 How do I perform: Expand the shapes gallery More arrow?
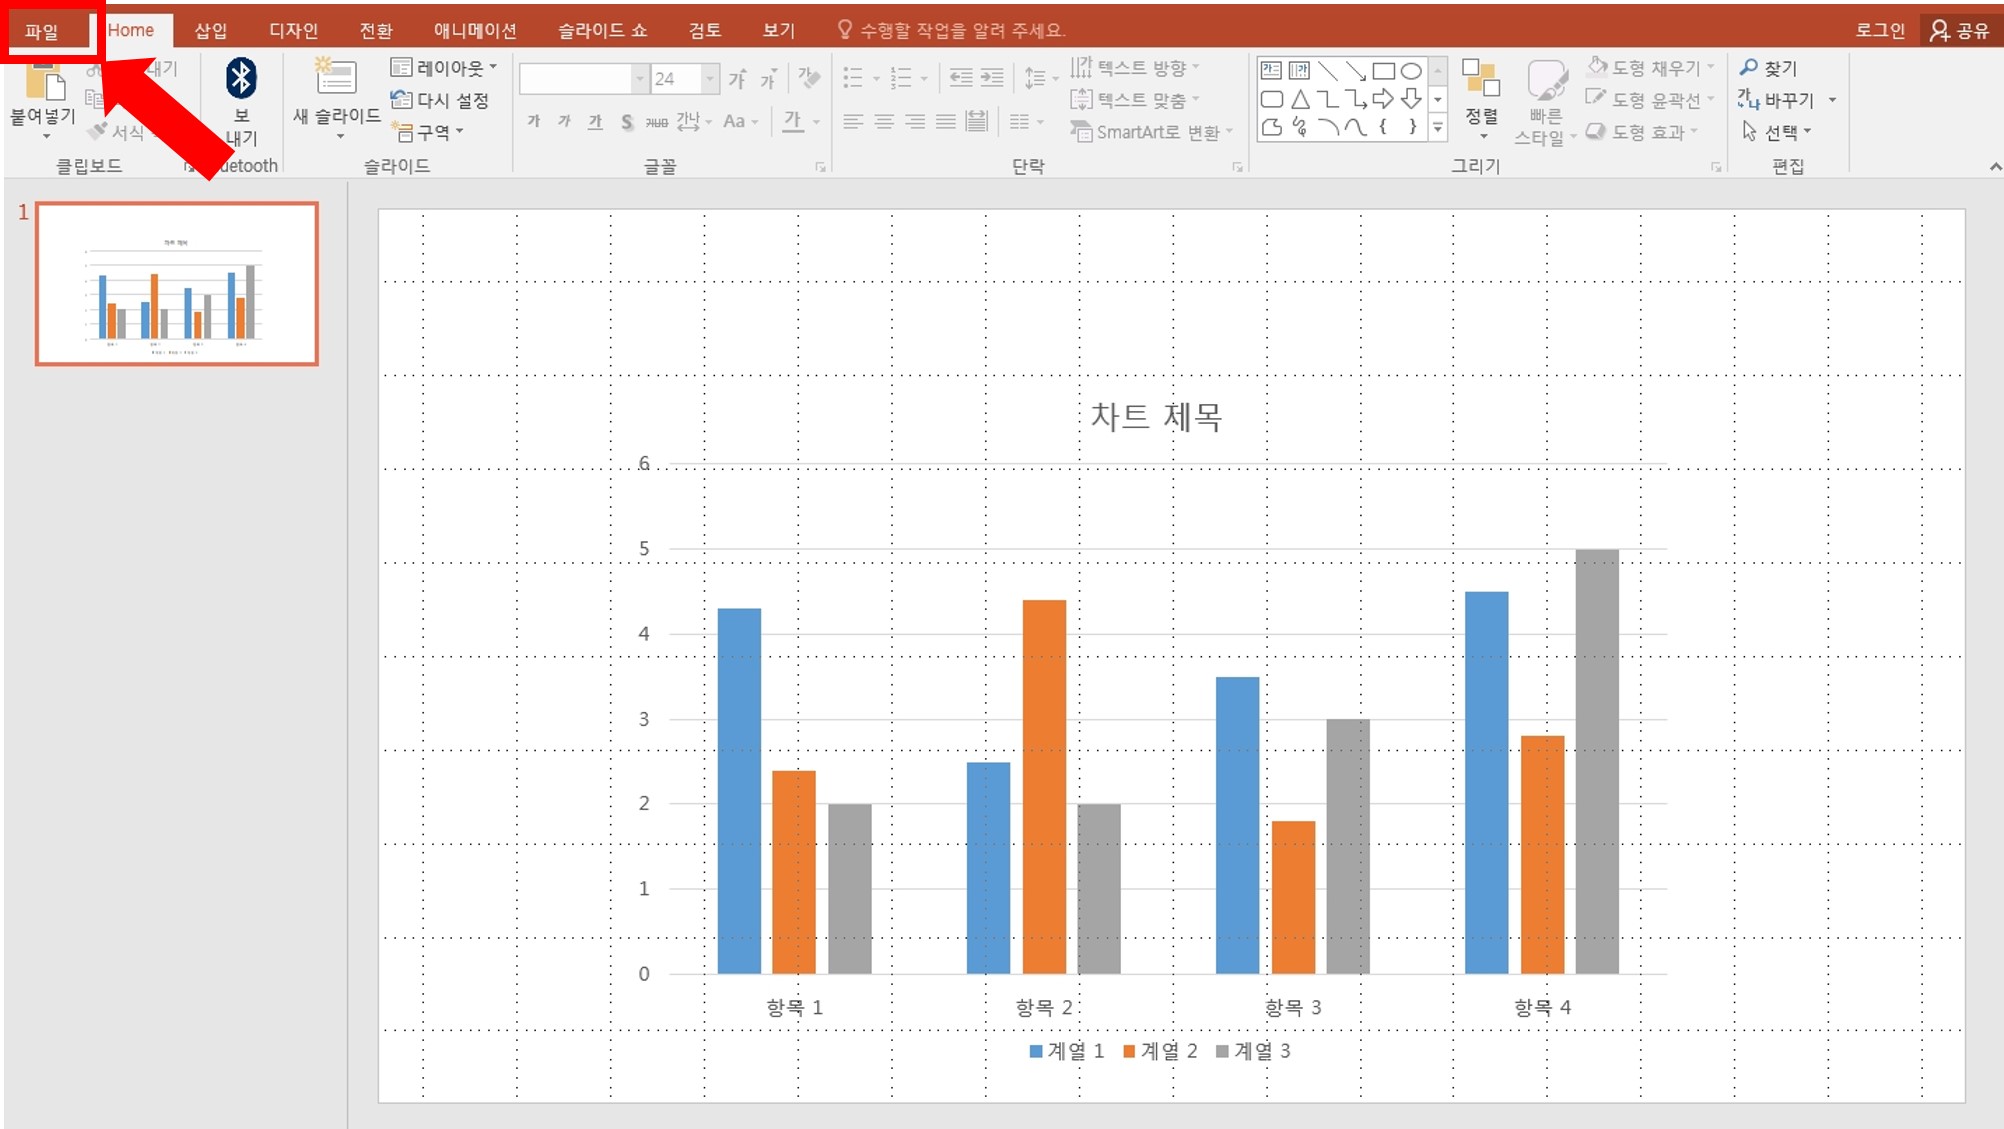(1438, 128)
